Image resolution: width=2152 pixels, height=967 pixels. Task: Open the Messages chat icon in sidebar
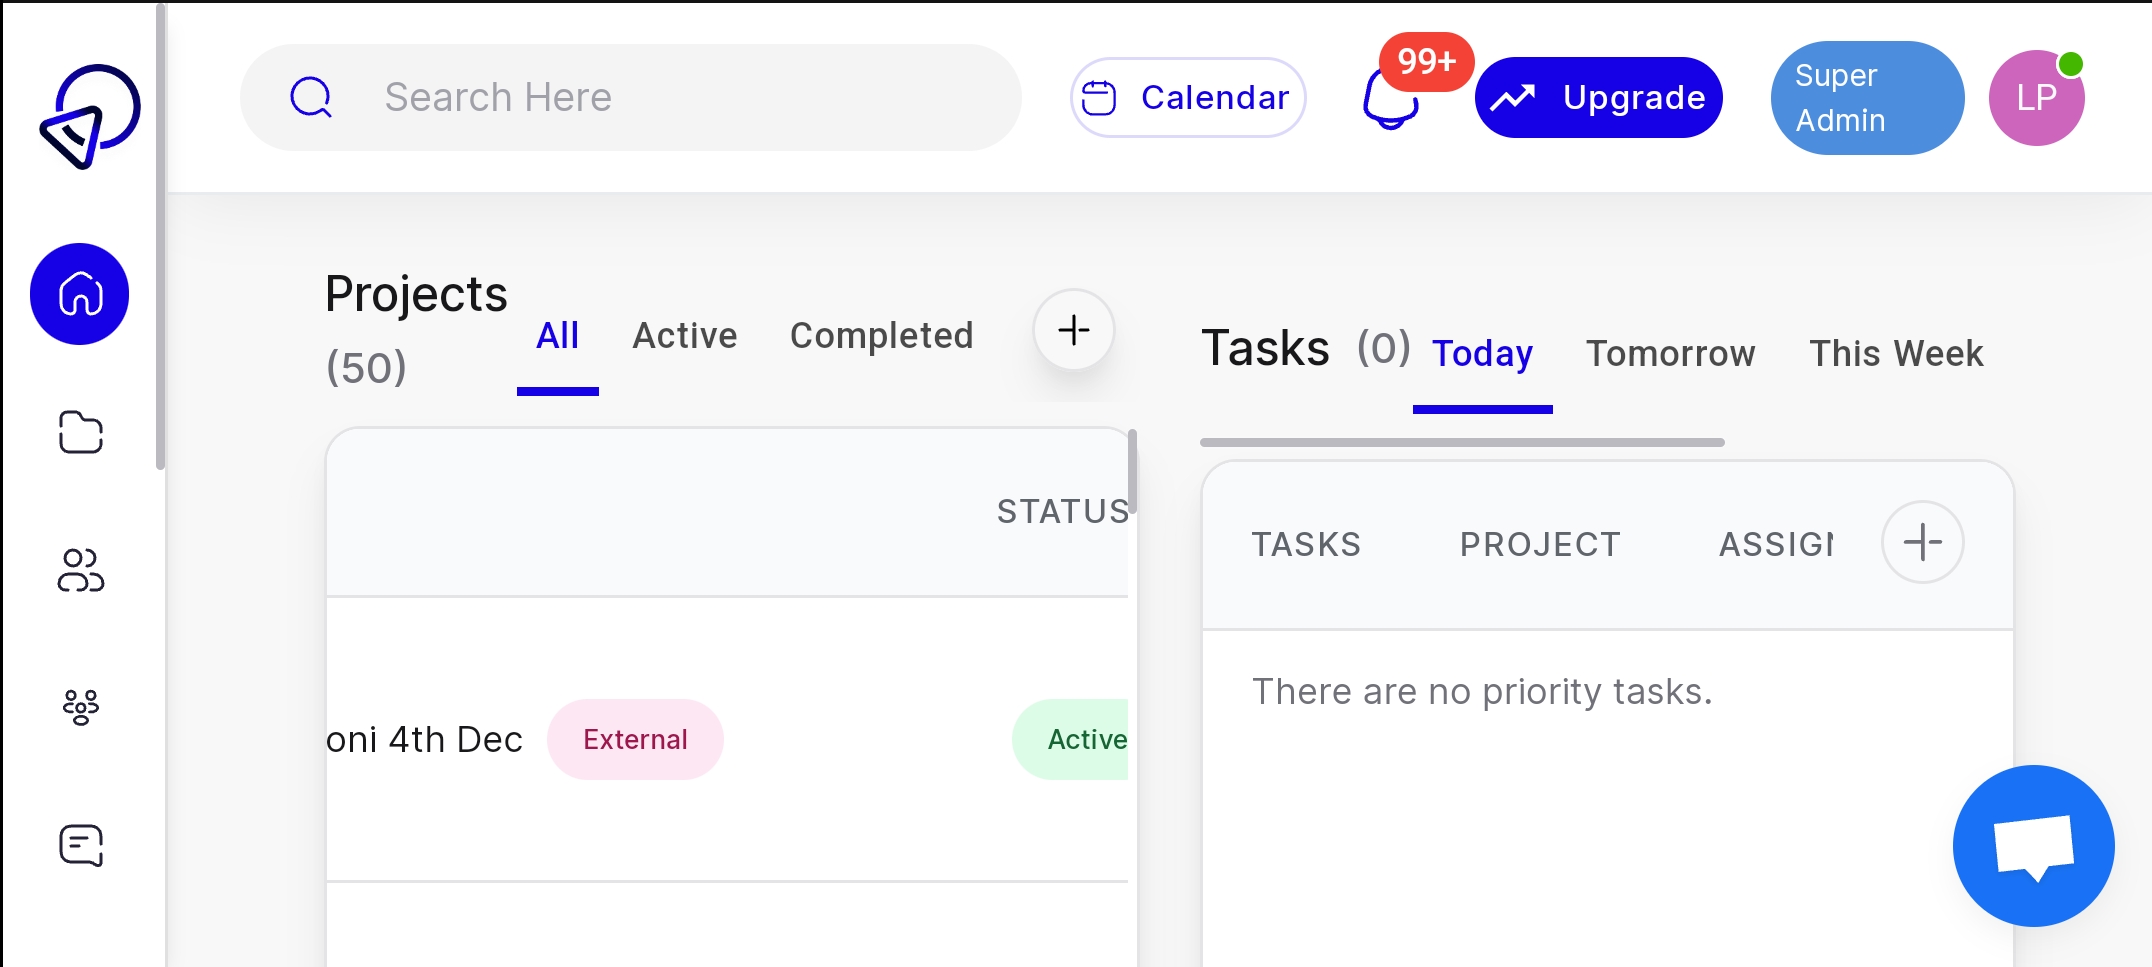pos(80,845)
